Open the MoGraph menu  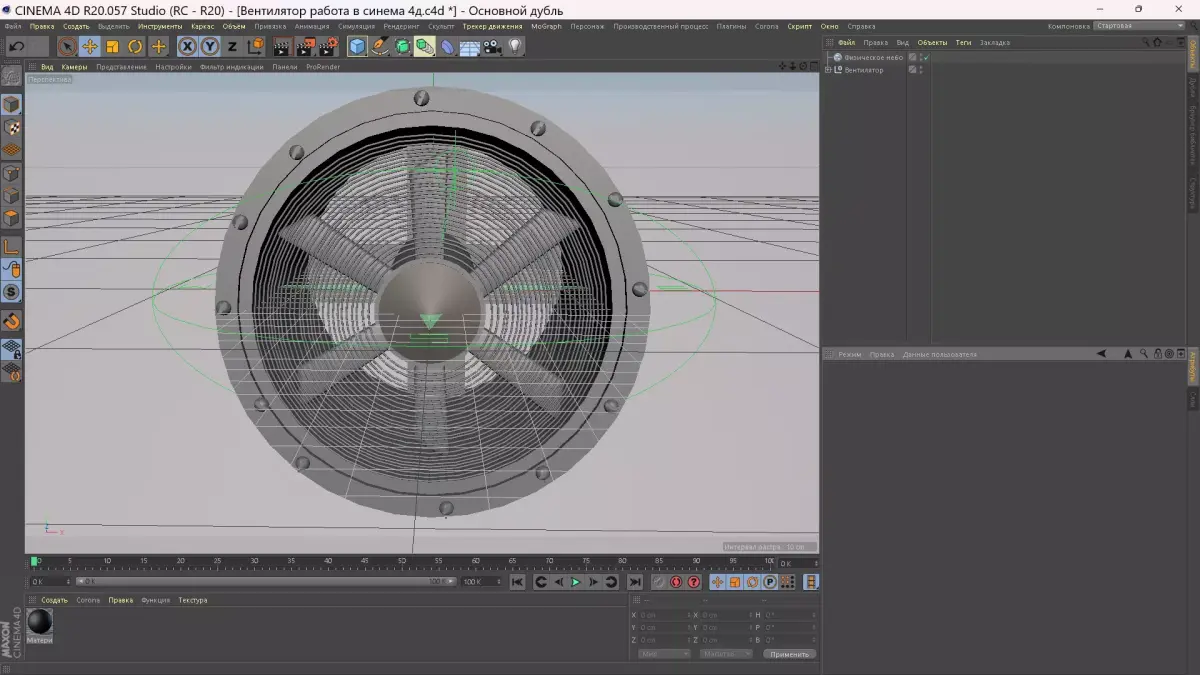(x=546, y=26)
